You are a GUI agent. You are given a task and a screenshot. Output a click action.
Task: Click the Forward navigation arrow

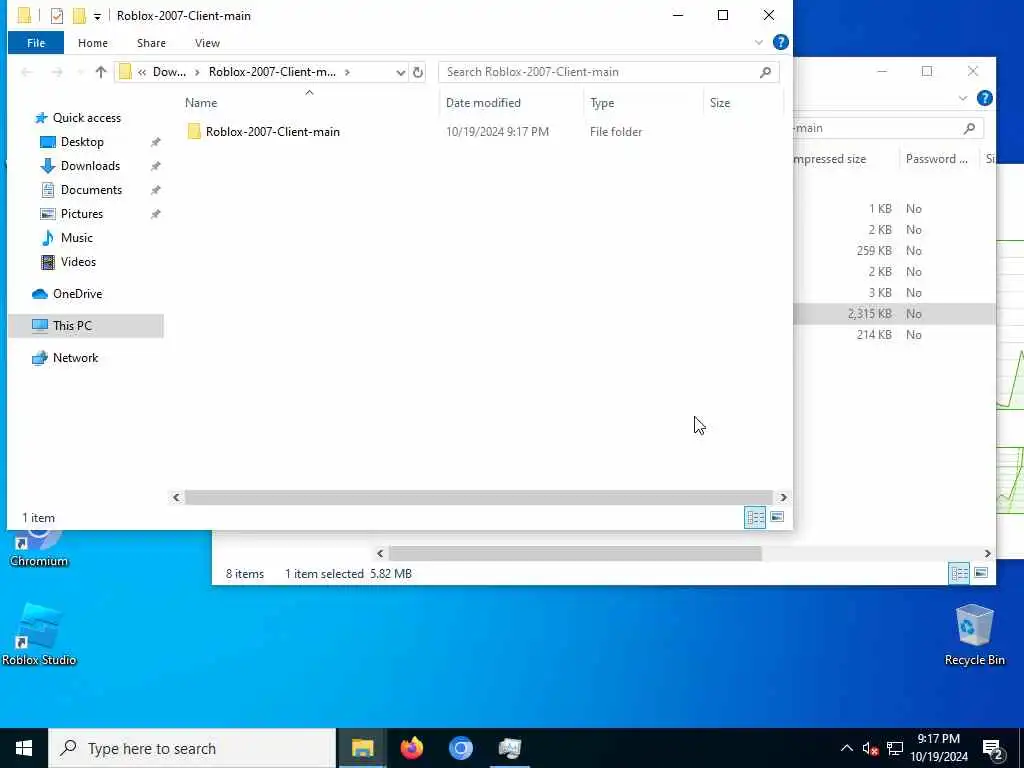point(57,72)
